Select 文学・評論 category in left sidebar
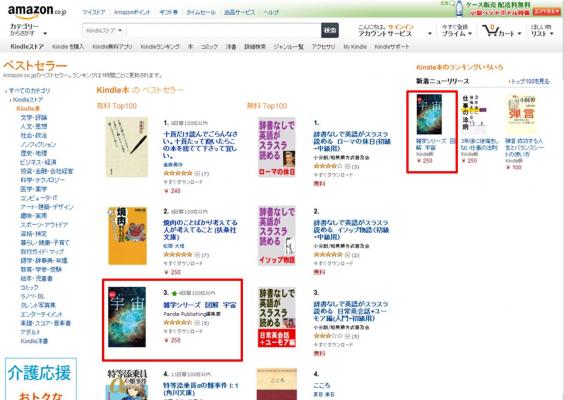This screenshot has width=564, height=400. [x=34, y=118]
